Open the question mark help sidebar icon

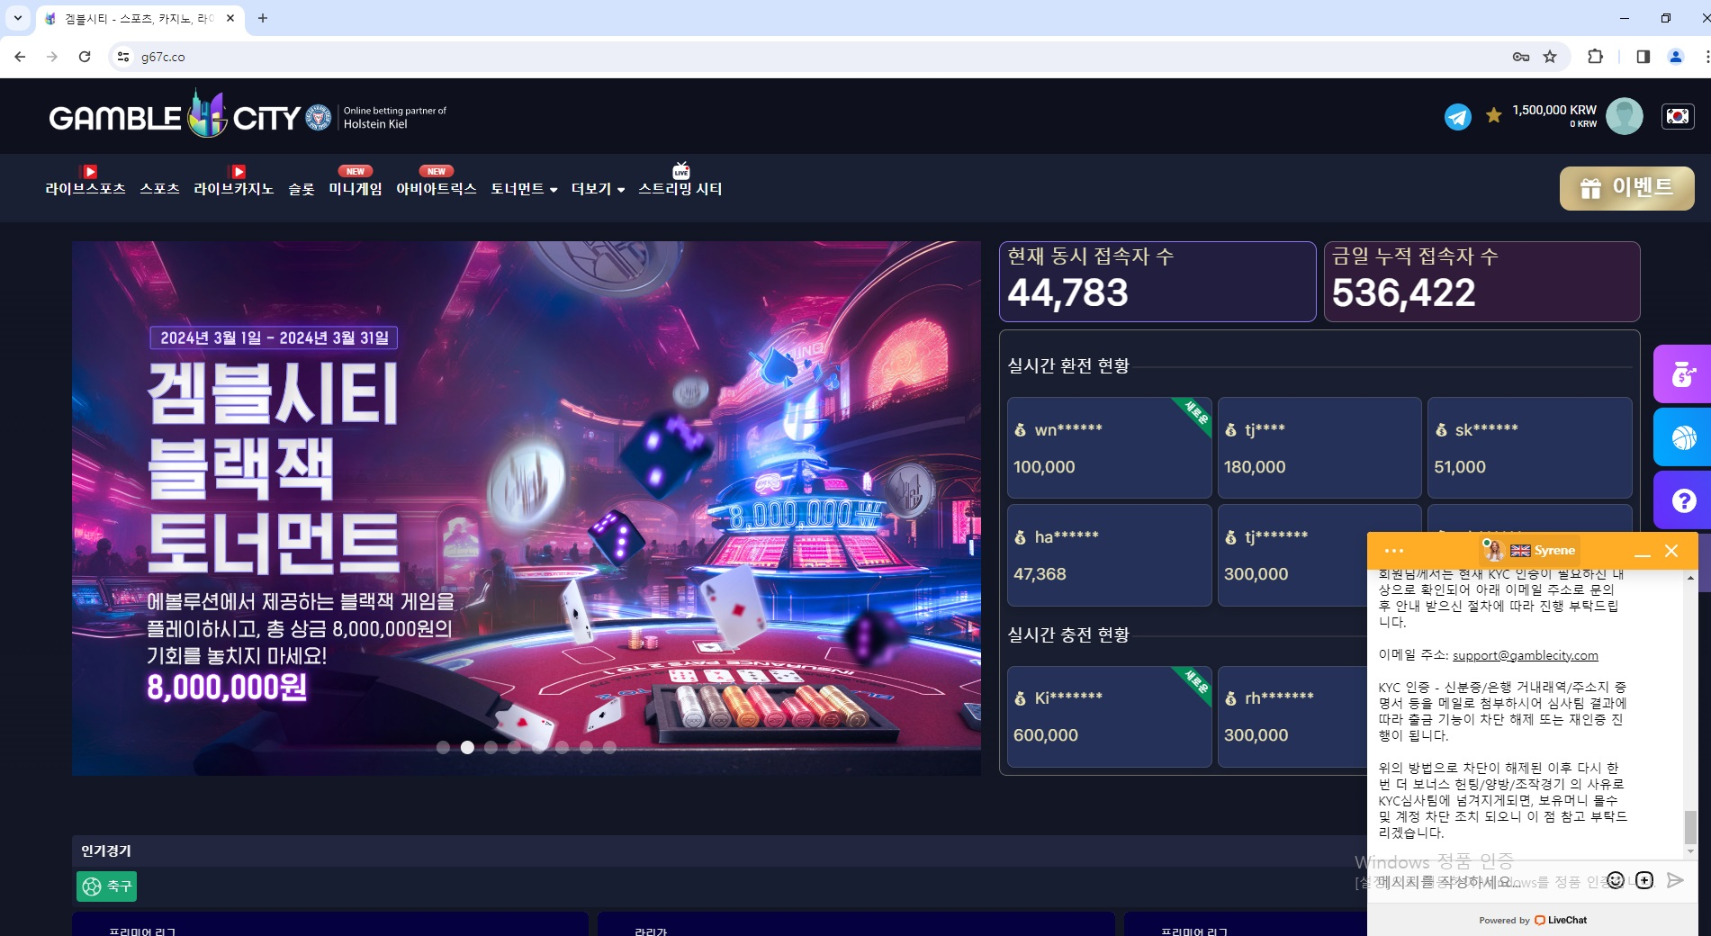pyautogui.click(x=1683, y=500)
